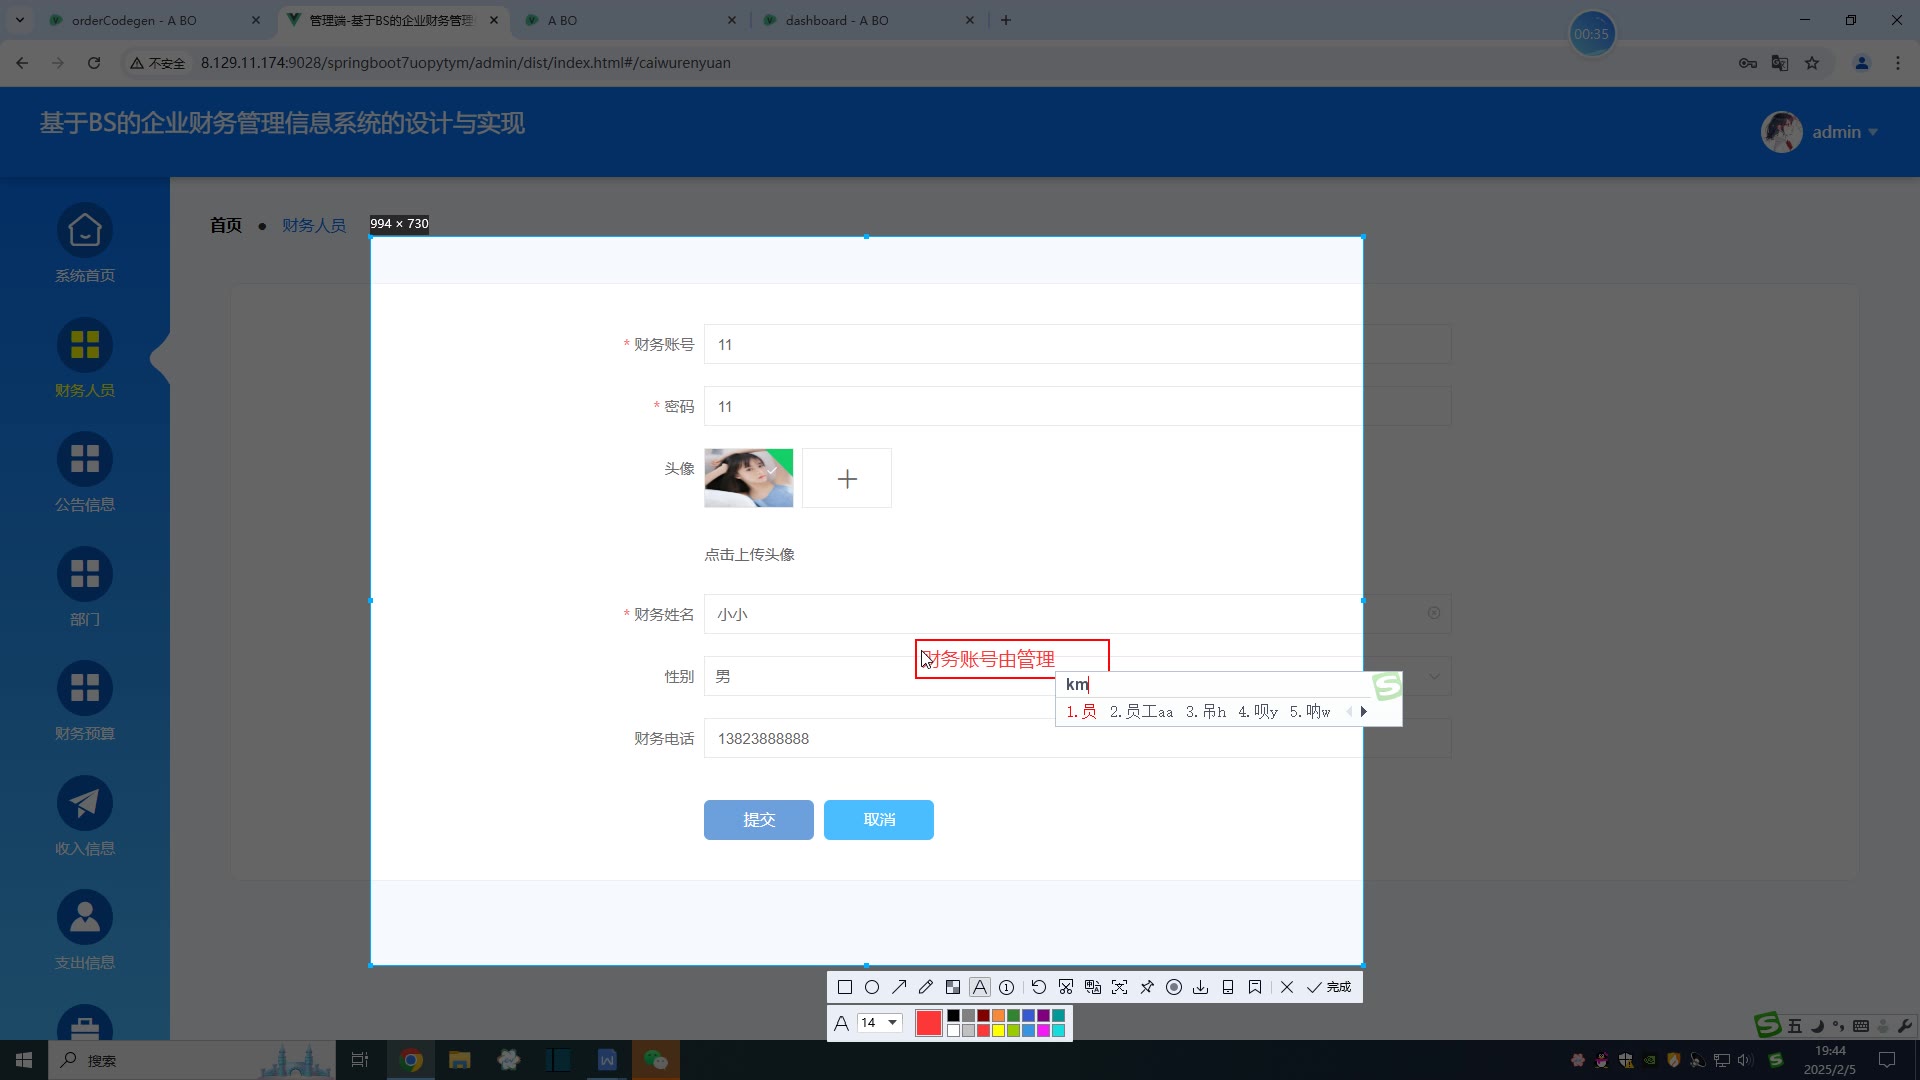This screenshot has width=1920, height=1080.
Task: Pin the screenshot to screen
Action: [1147, 987]
